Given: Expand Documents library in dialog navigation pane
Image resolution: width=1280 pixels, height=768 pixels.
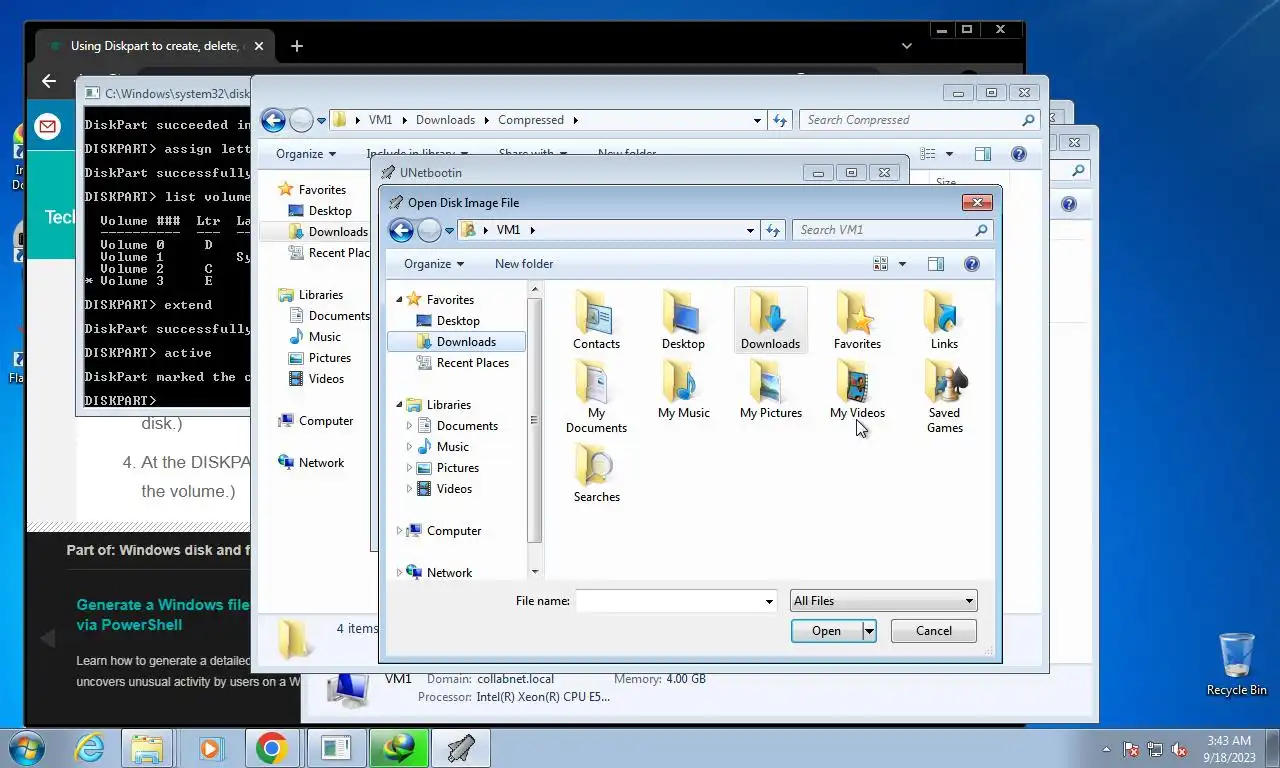Looking at the screenshot, I should 409,426.
